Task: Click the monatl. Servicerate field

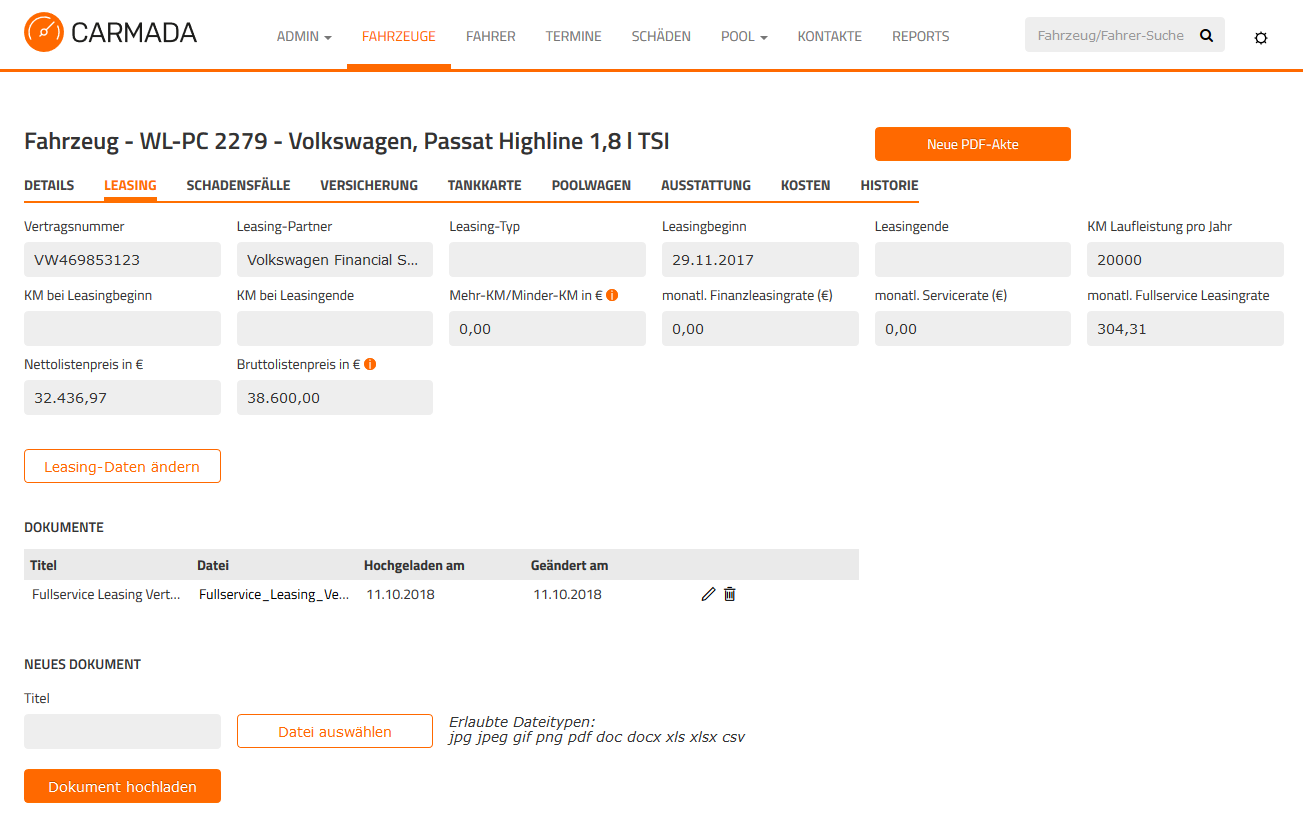Action: (x=973, y=329)
